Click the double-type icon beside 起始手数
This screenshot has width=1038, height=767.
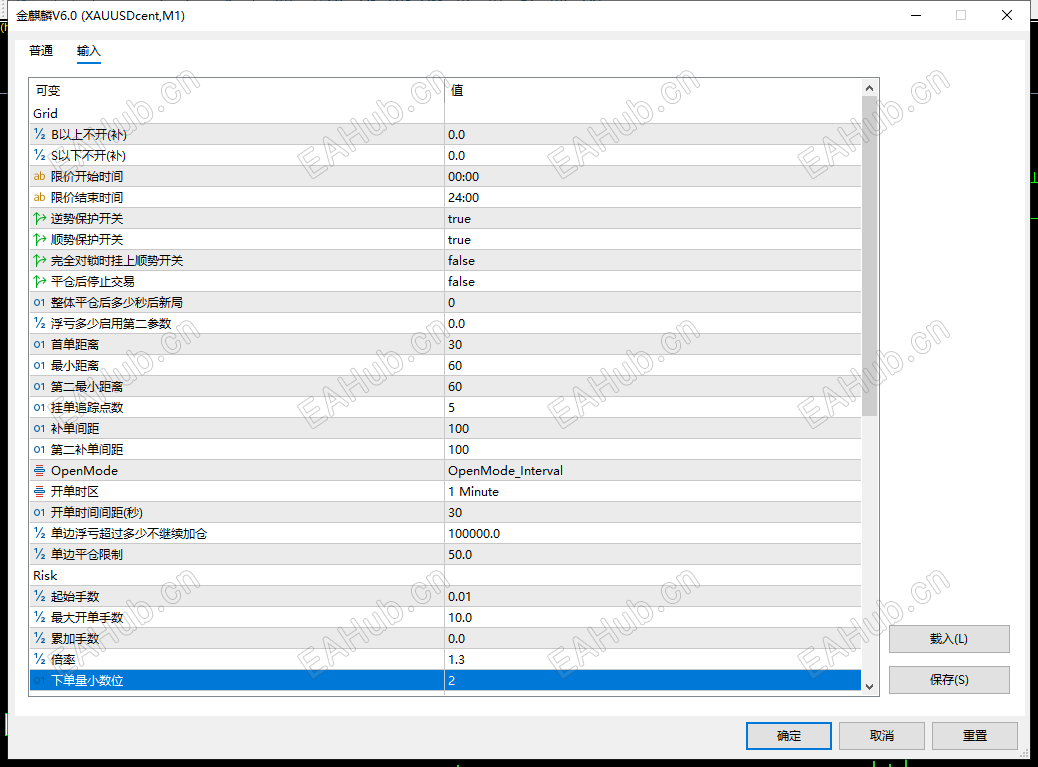click(x=40, y=597)
